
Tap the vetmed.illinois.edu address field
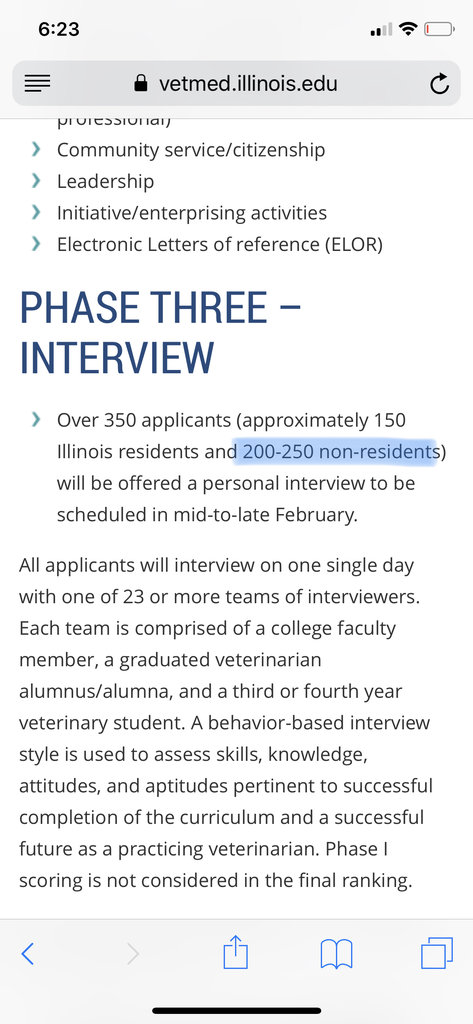click(236, 84)
